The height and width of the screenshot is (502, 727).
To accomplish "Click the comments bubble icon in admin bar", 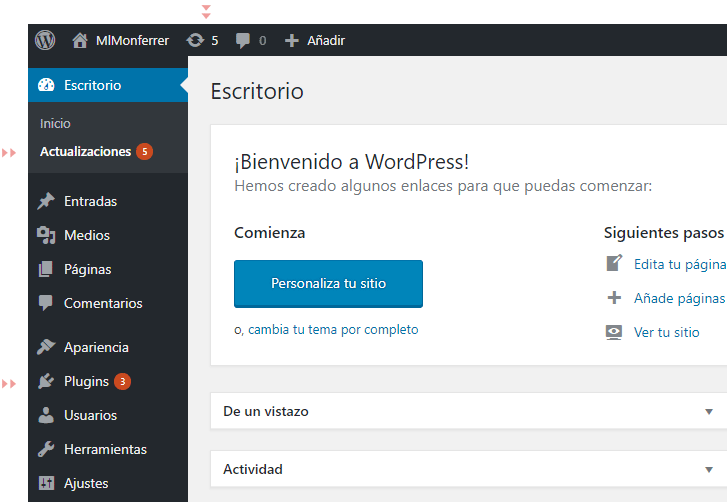I will tap(242, 41).
